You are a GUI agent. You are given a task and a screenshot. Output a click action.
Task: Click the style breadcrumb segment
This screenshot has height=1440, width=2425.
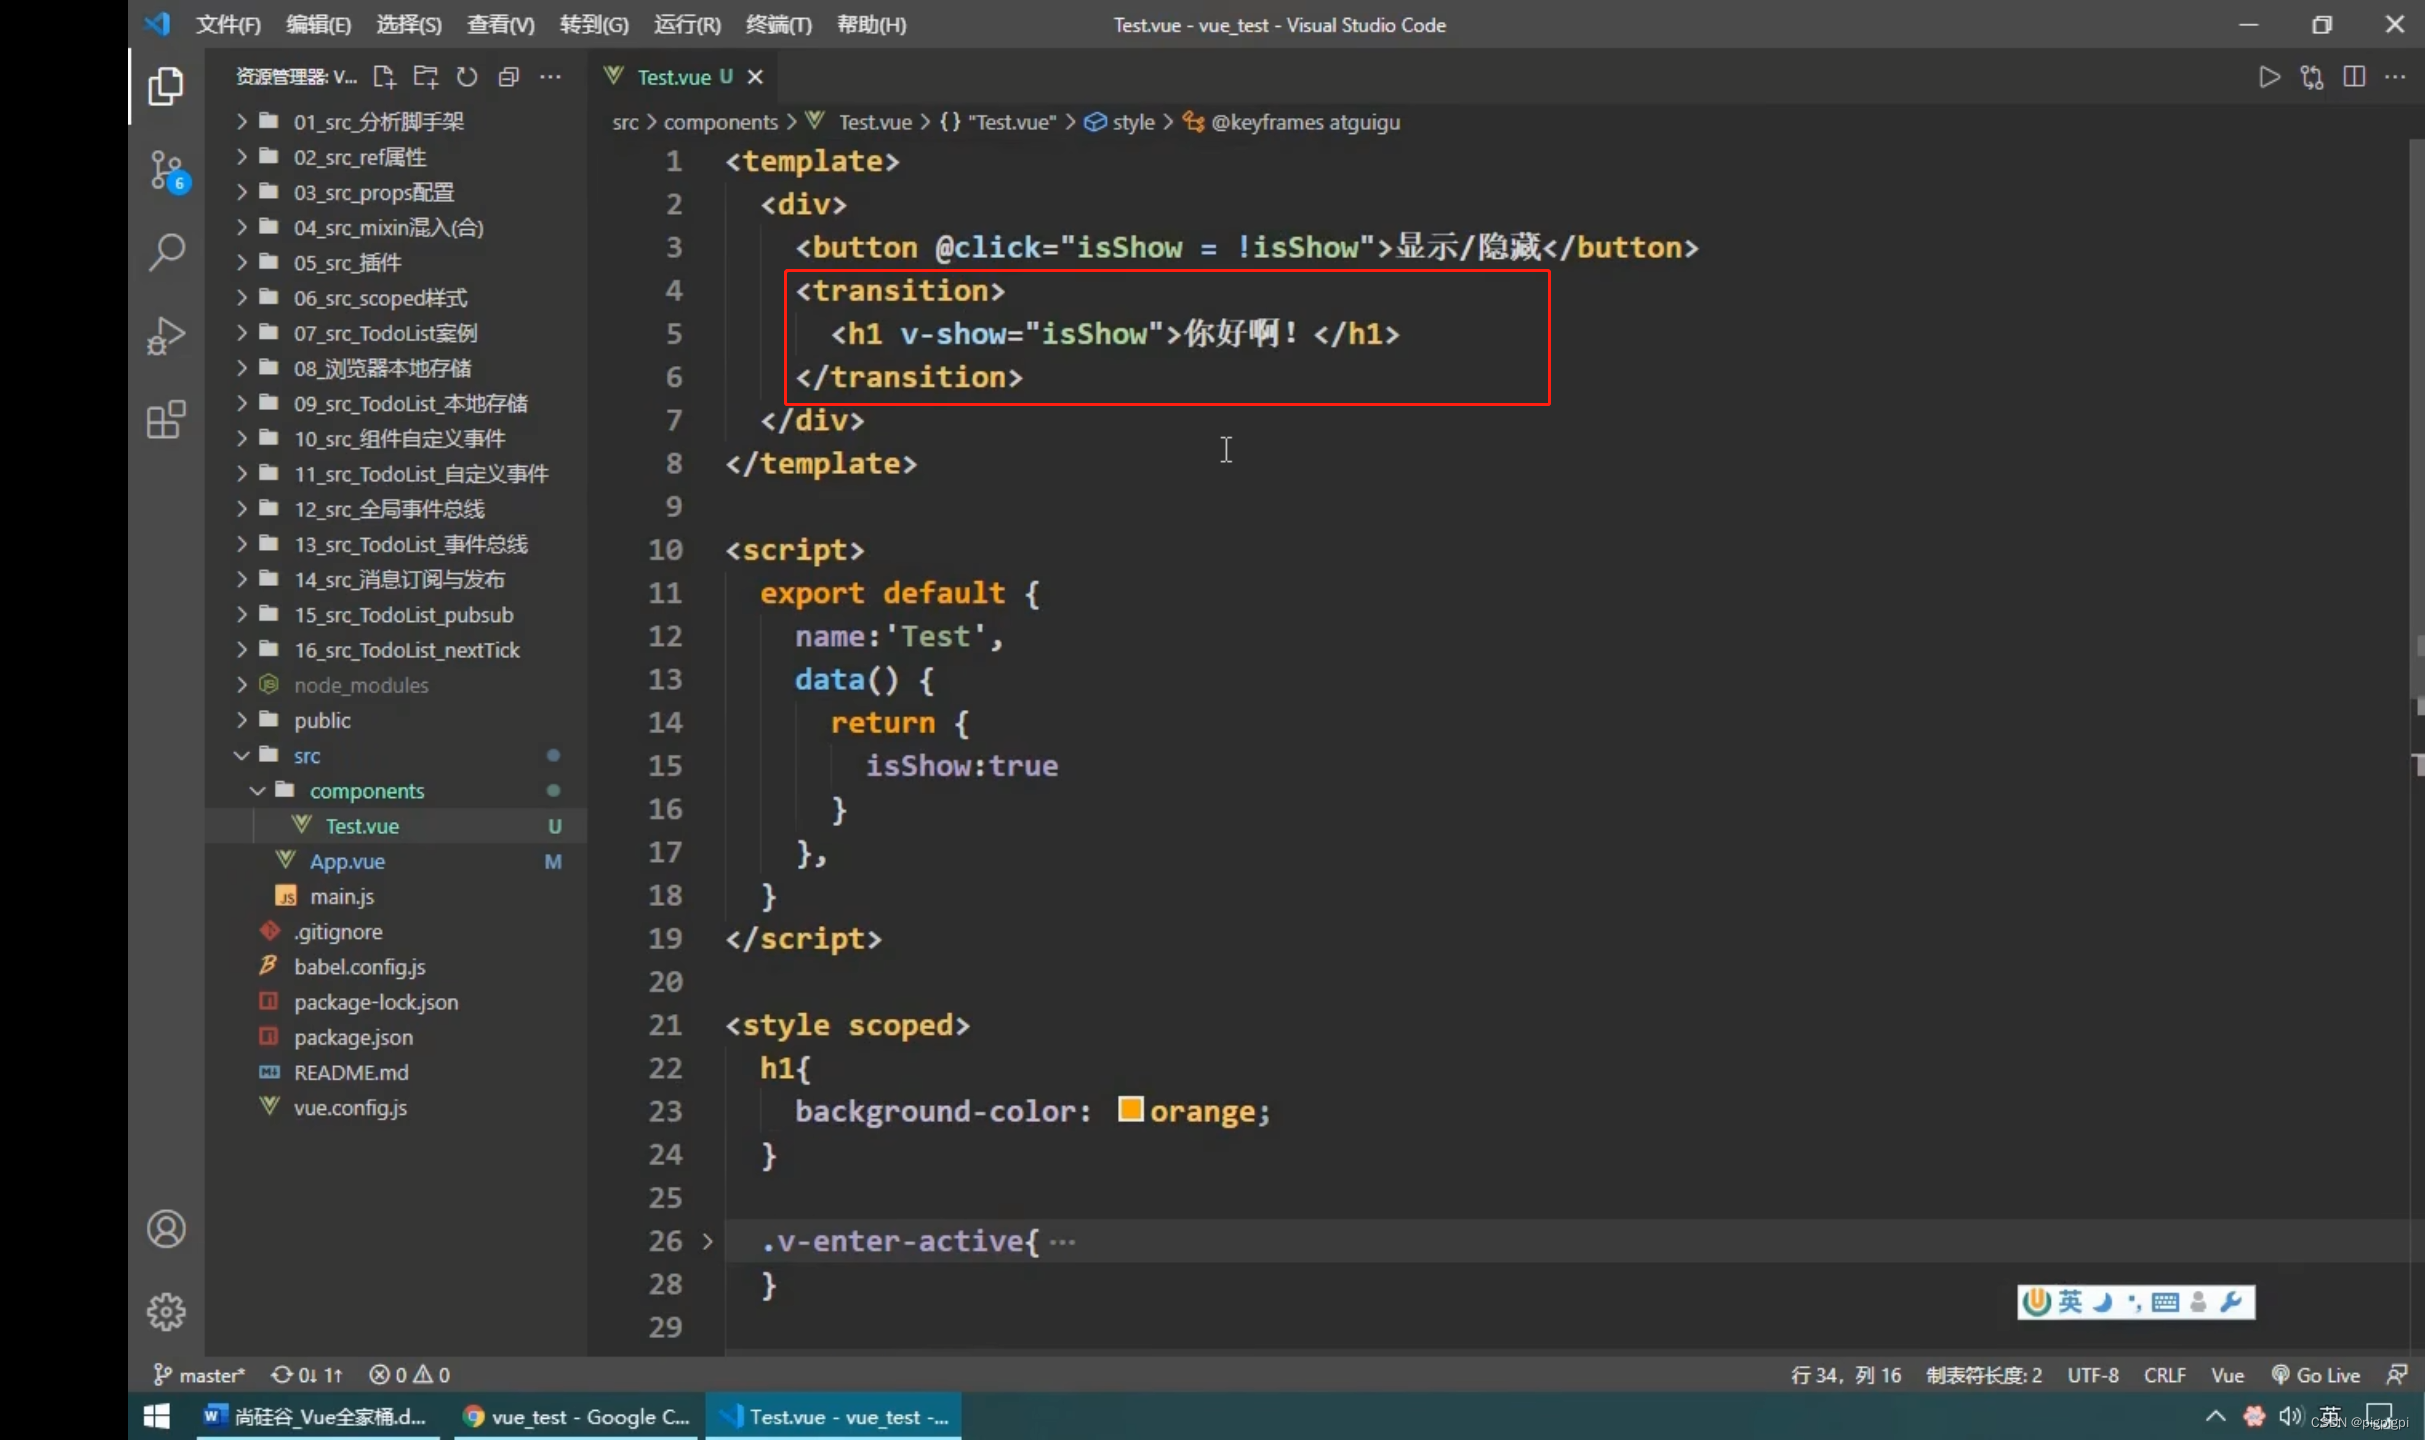[x=1122, y=122]
